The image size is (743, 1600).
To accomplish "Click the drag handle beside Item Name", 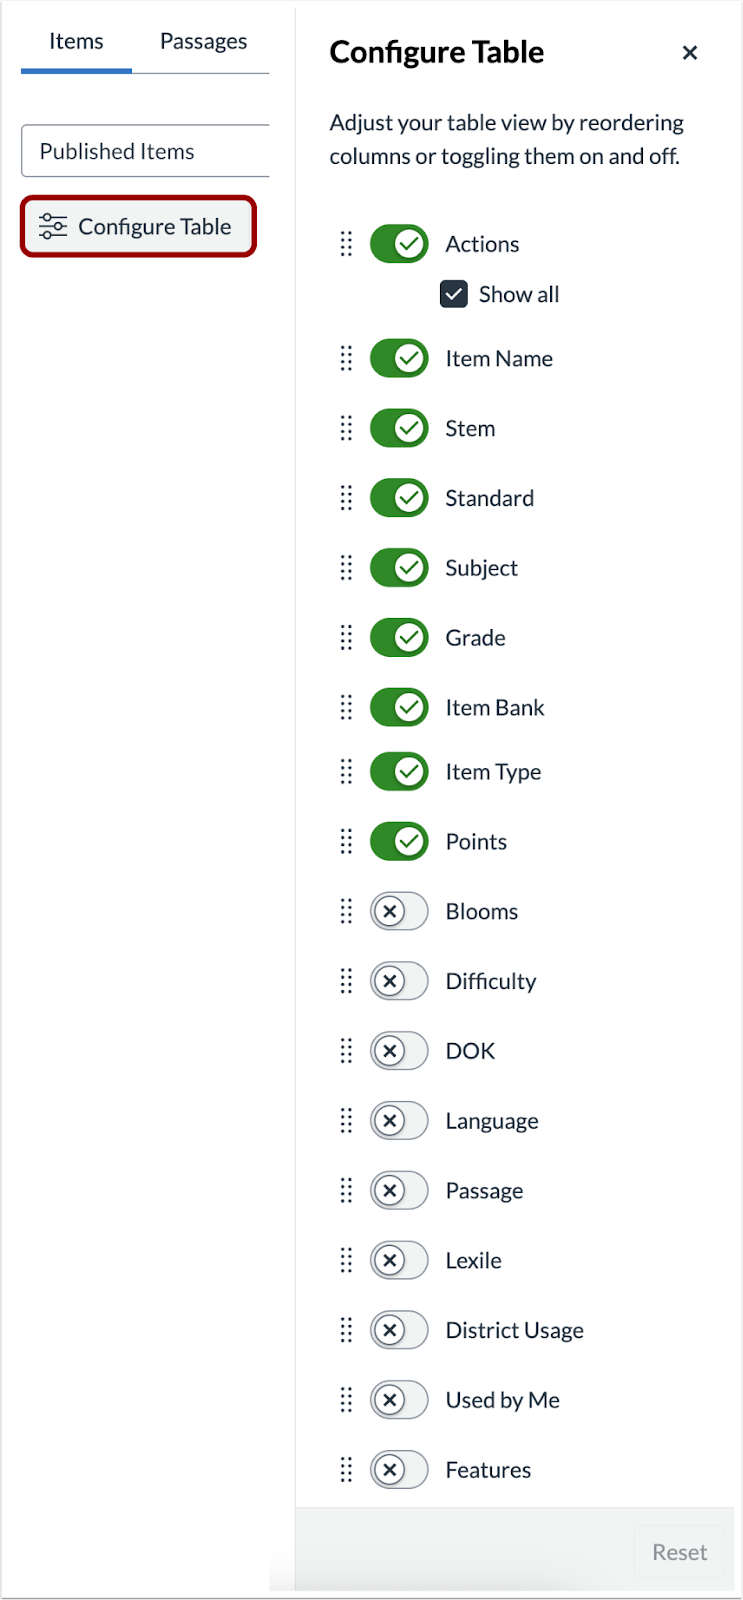I will (x=347, y=358).
